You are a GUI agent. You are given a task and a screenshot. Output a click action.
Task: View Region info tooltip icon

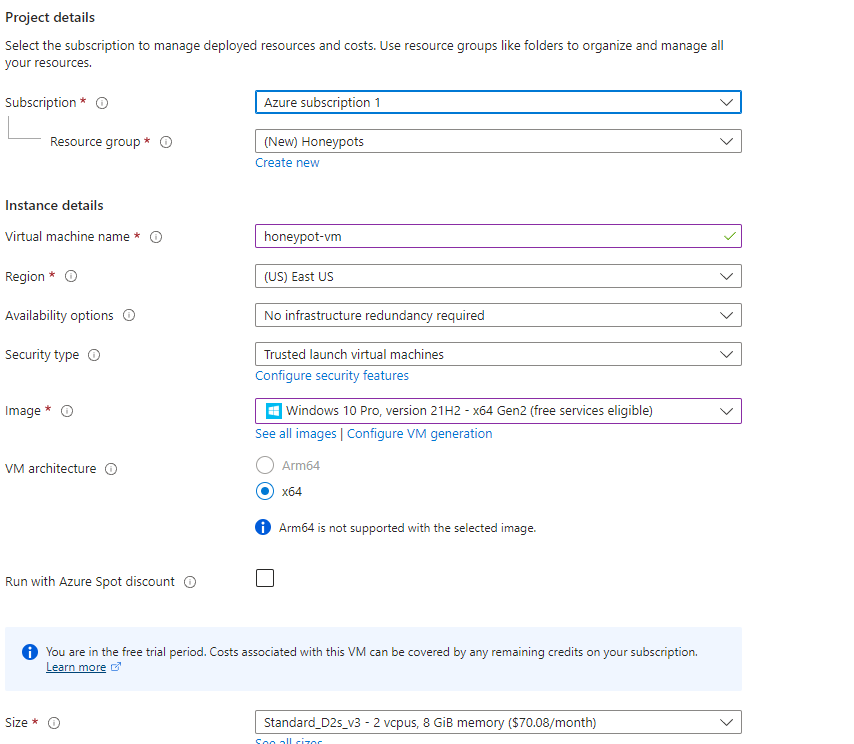[x=71, y=276]
